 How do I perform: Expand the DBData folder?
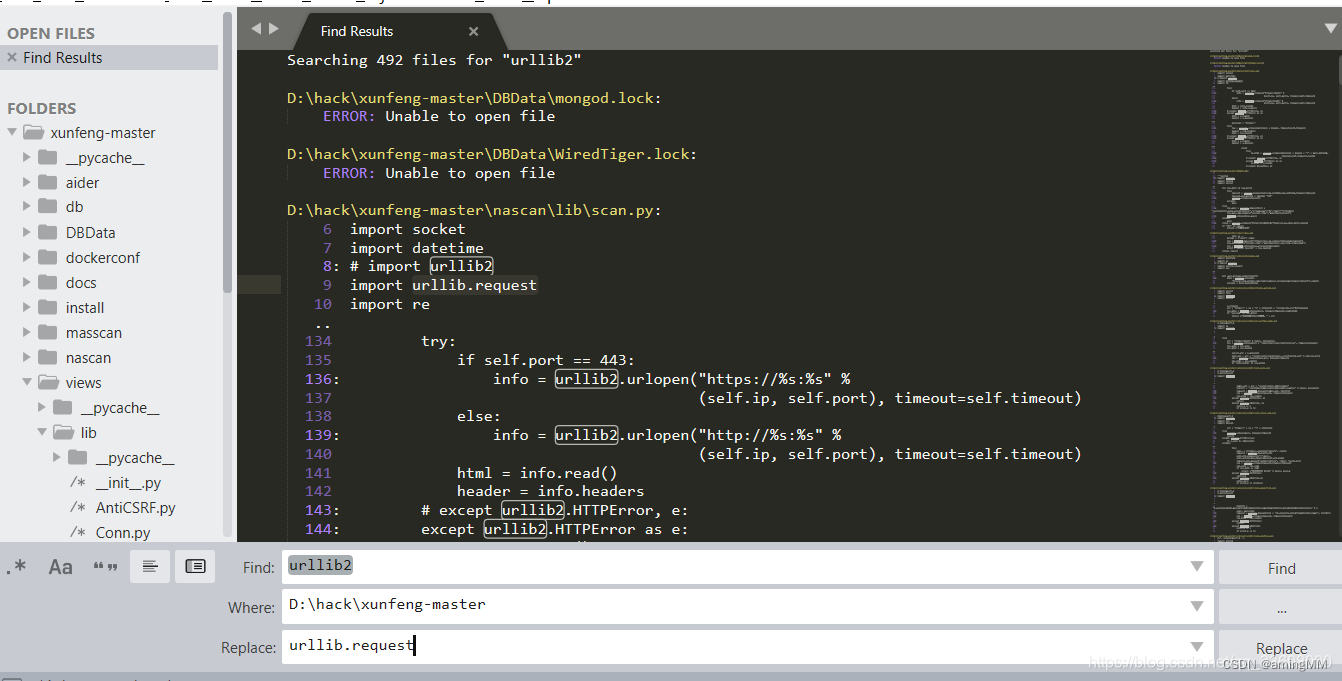click(x=27, y=233)
